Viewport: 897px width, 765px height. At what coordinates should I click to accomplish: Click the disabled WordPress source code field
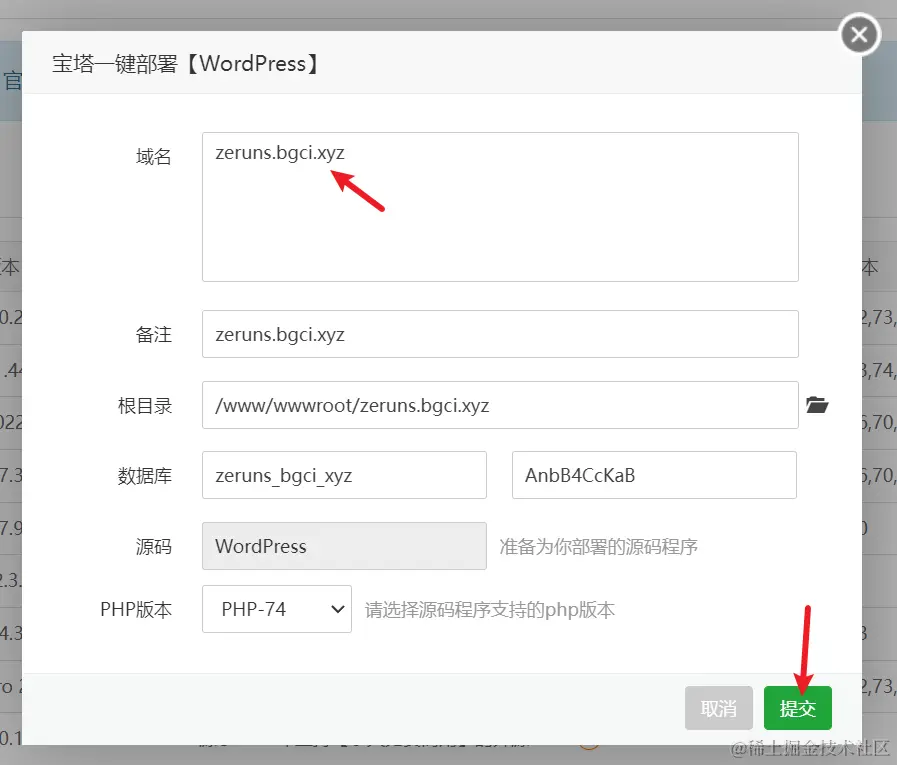coord(344,546)
